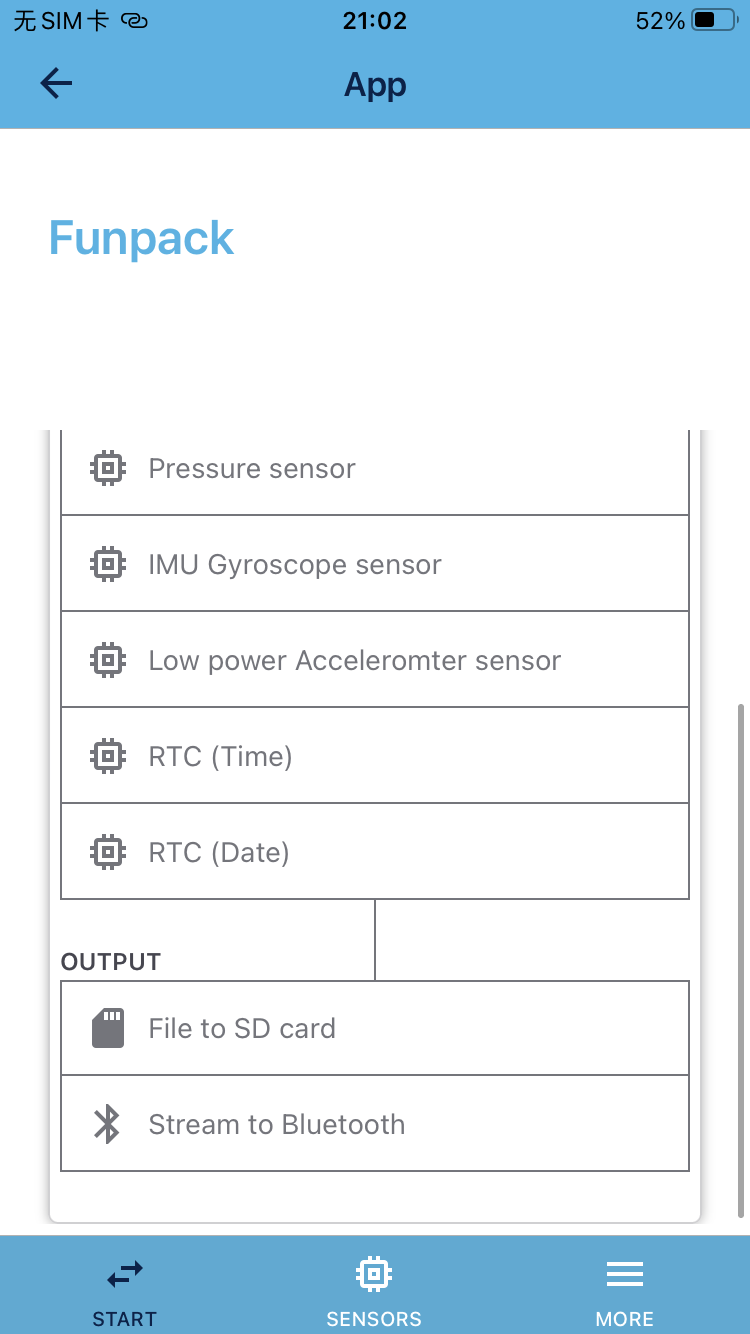Choose Low power Acceleromter sensor entry

(375, 659)
